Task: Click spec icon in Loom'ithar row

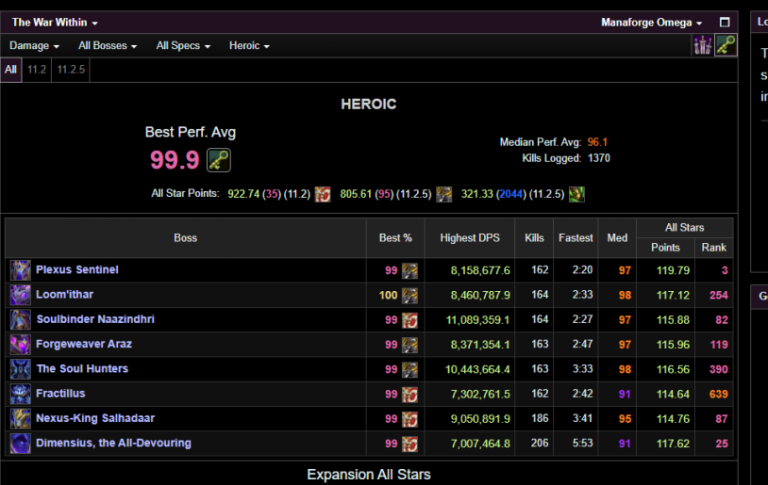Action: [410, 295]
